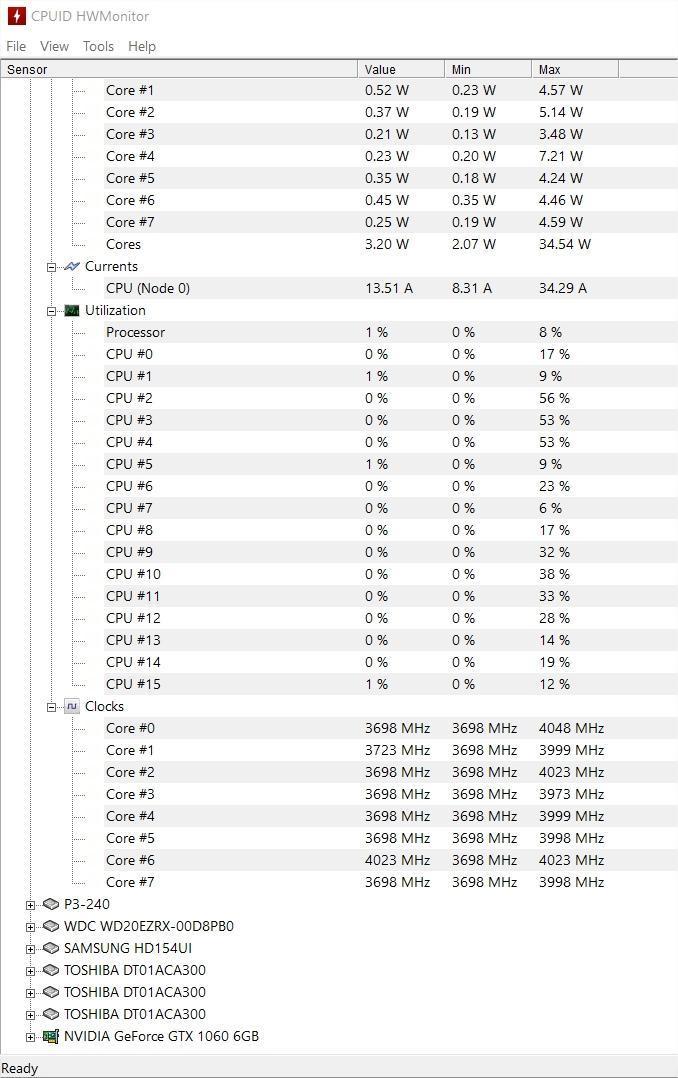Click the Clocks square-wave icon

point(72,706)
